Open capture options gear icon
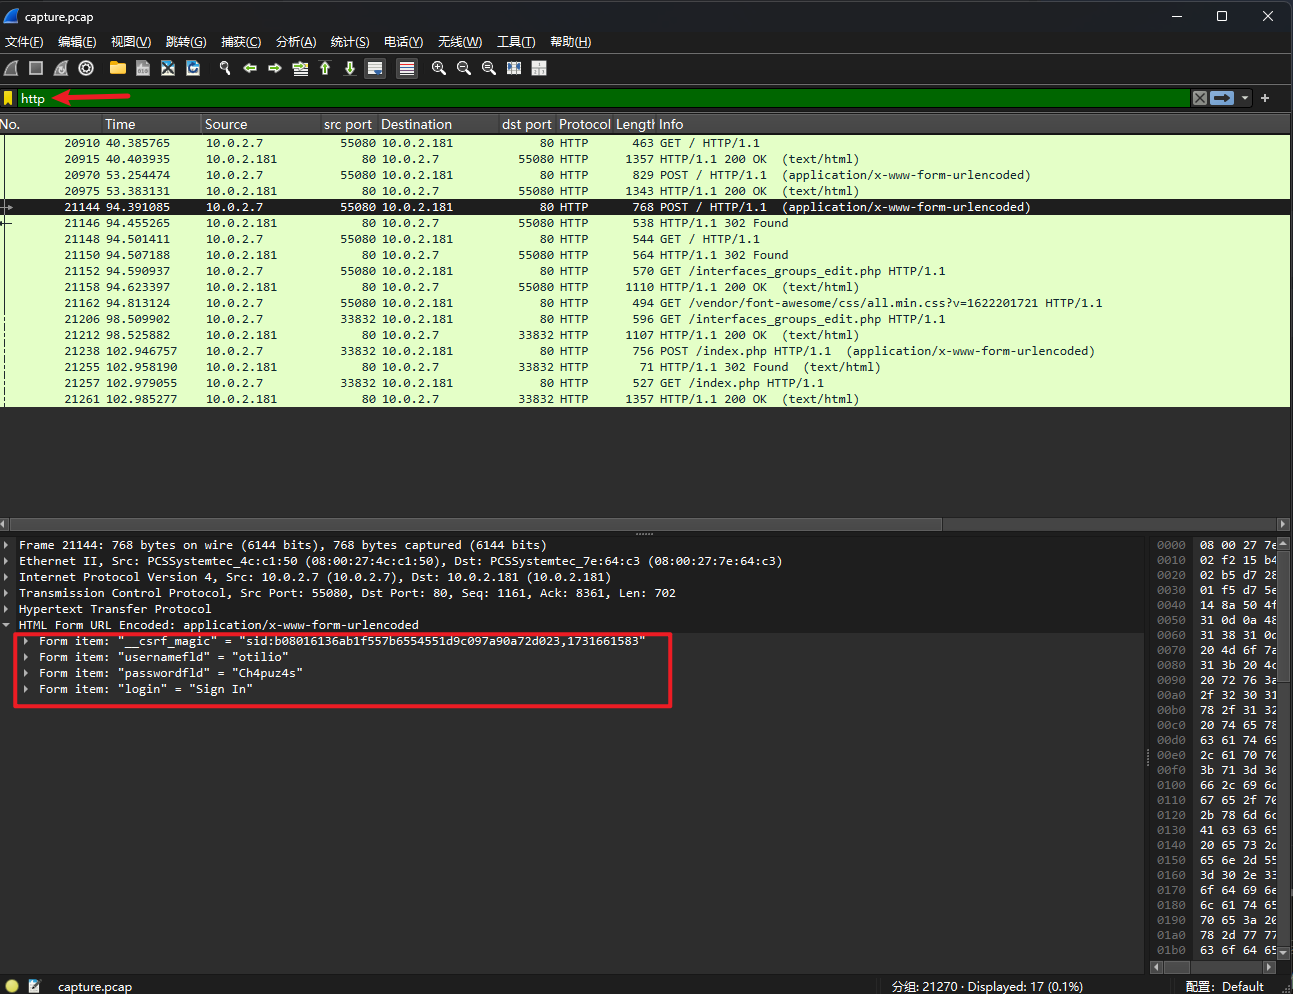1293x994 pixels. pos(86,68)
